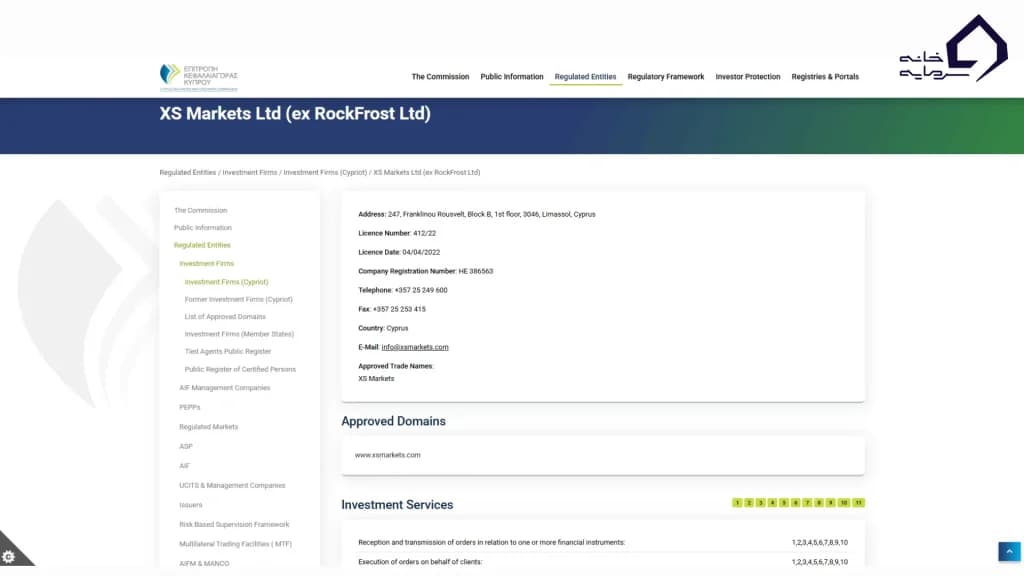Open Regulatory Framework top menu
The height and width of the screenshot is (576, 1024).
coord(665,77)
